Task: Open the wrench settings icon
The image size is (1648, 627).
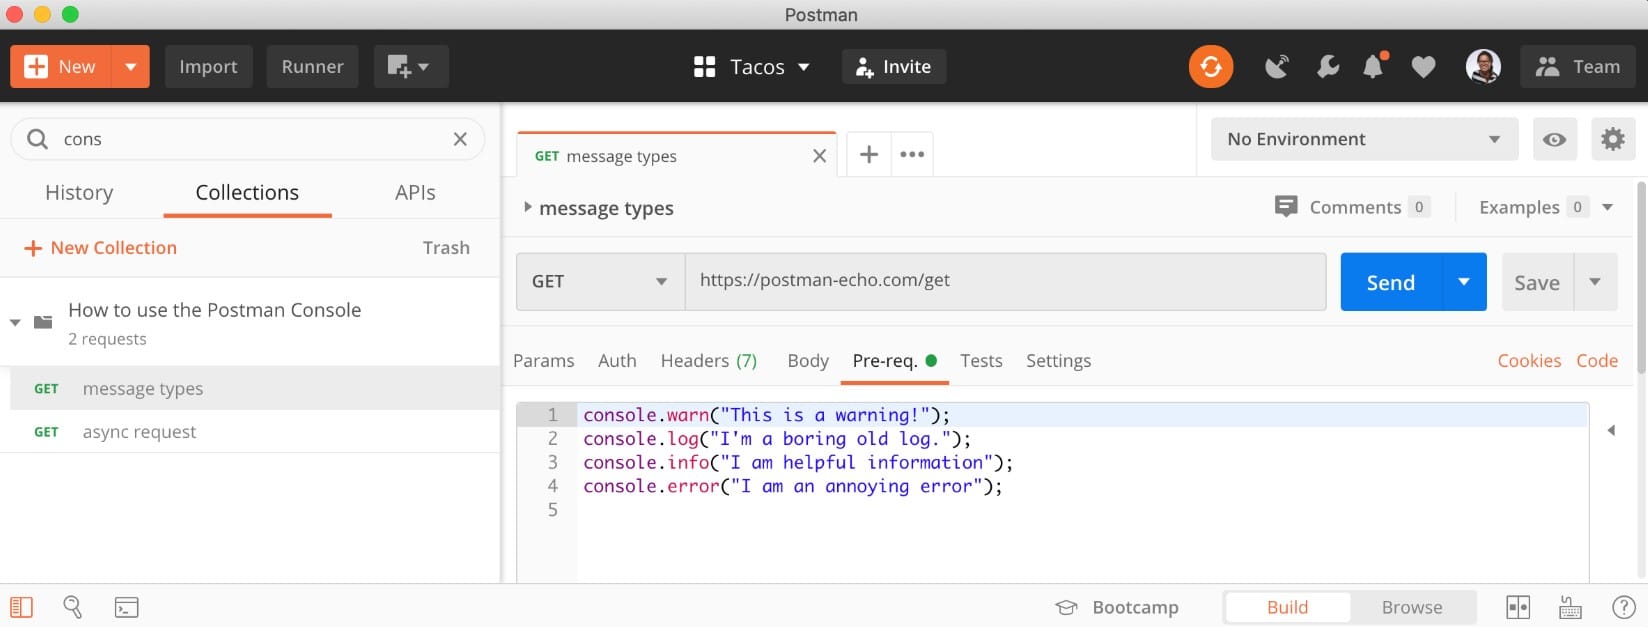Action: [1328, 67]
